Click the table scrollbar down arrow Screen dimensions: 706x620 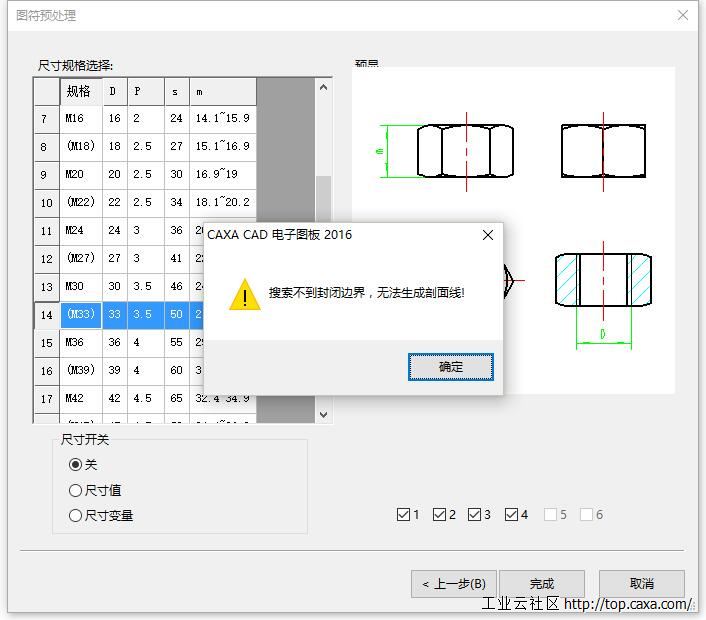click(x=323, y=414)
